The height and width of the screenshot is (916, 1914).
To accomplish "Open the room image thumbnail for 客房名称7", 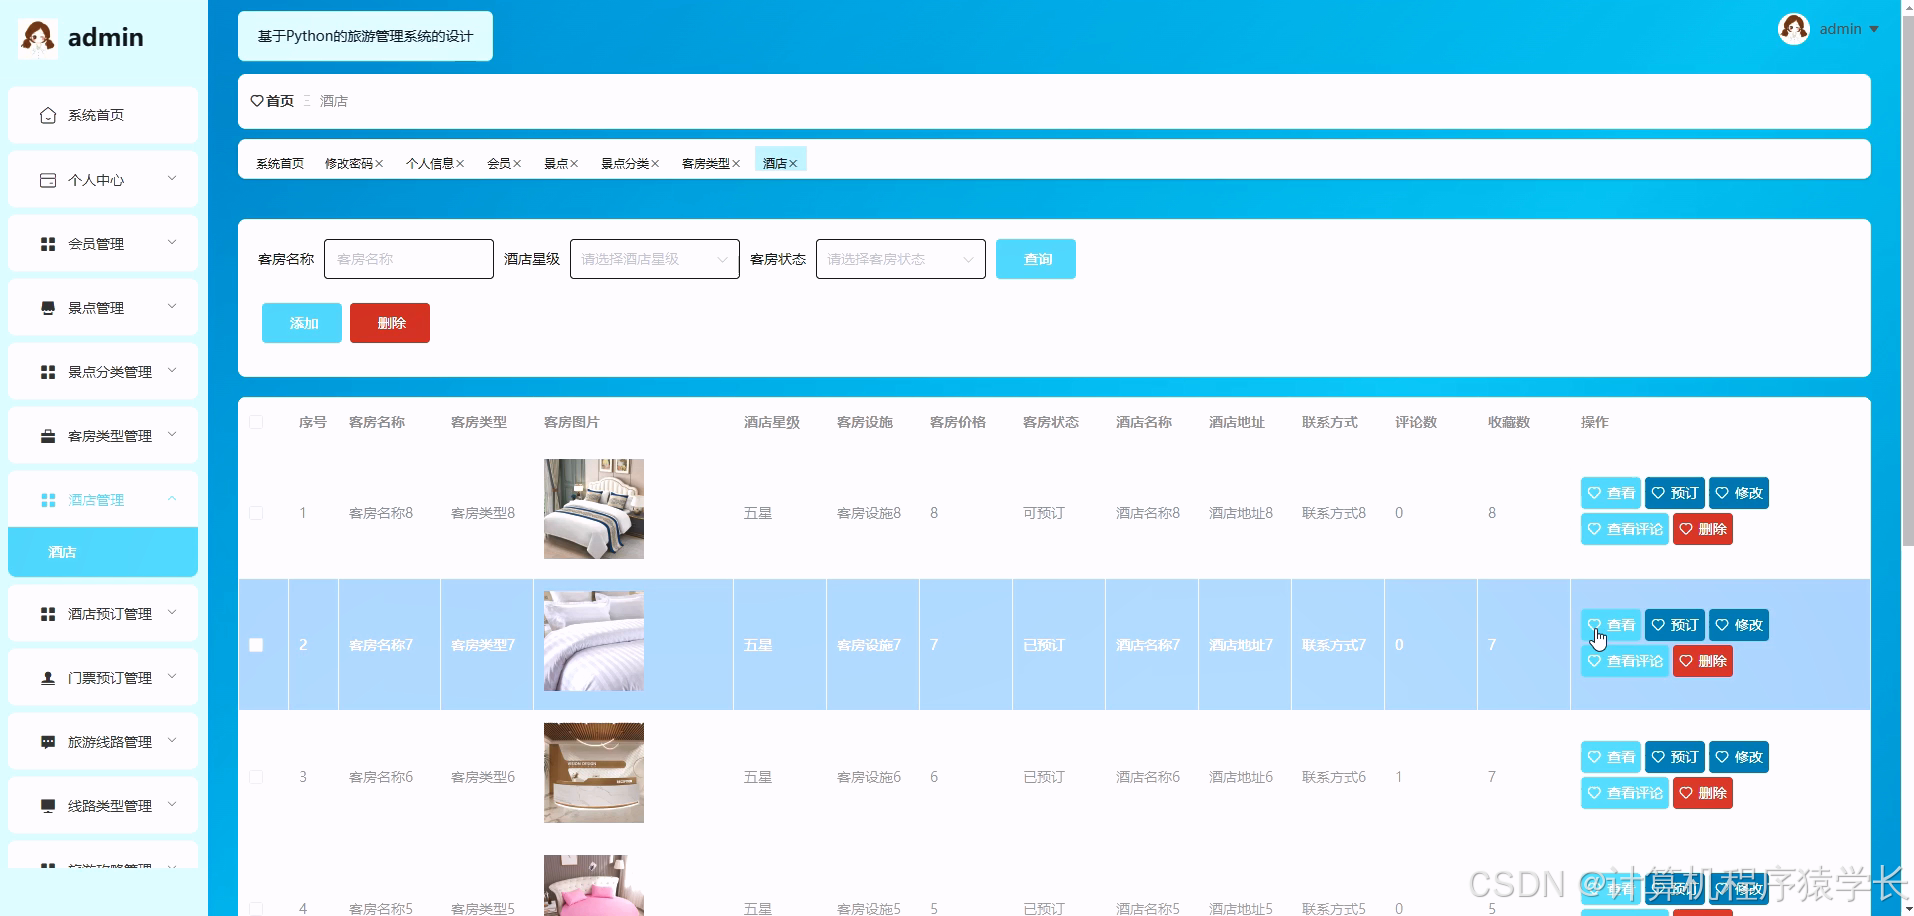I will 594,641.
